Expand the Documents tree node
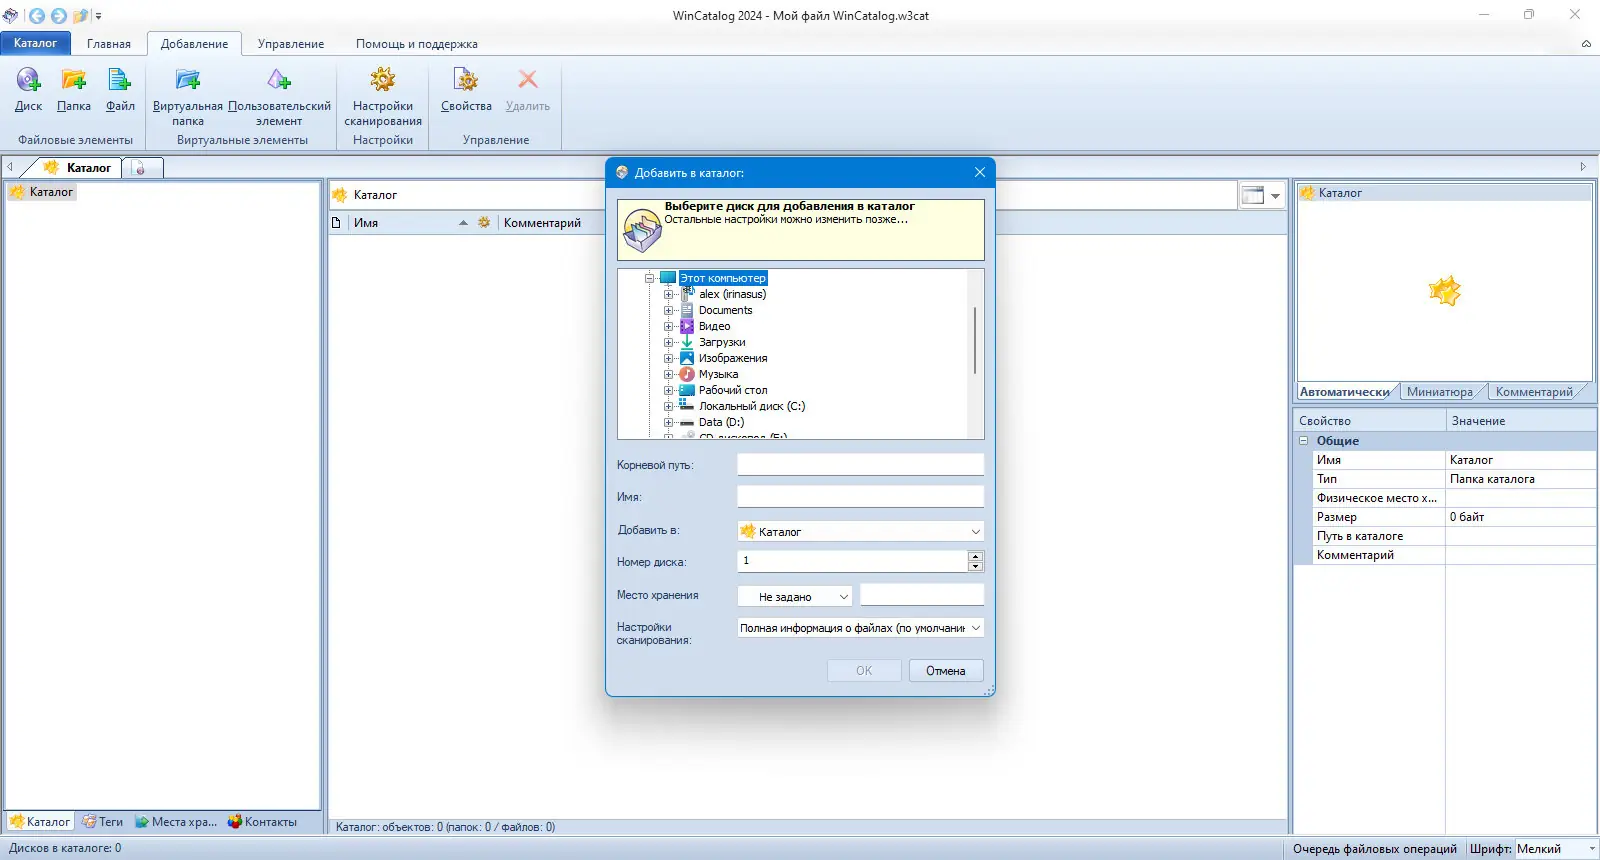Screen dimensions: 1600x860 coord(669,310)
